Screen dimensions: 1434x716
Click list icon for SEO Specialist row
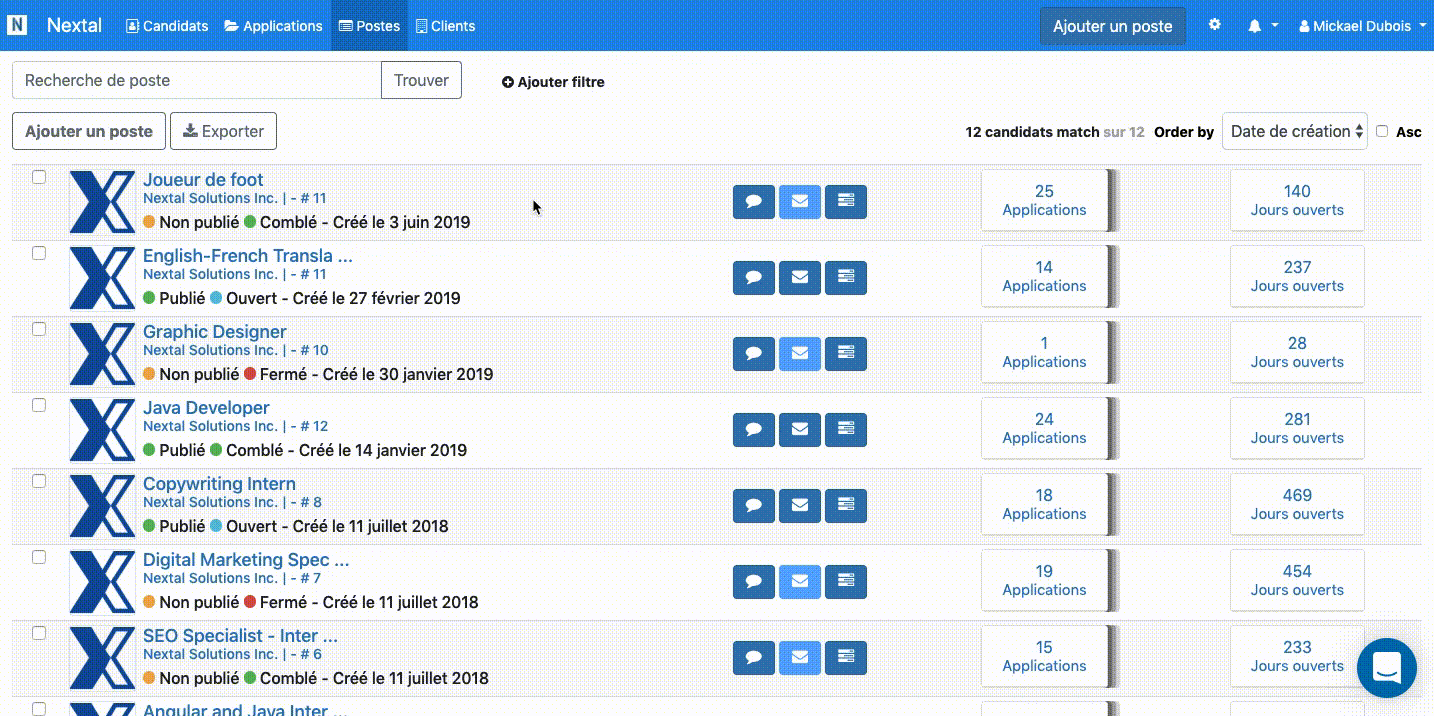(x=846, y=658)
